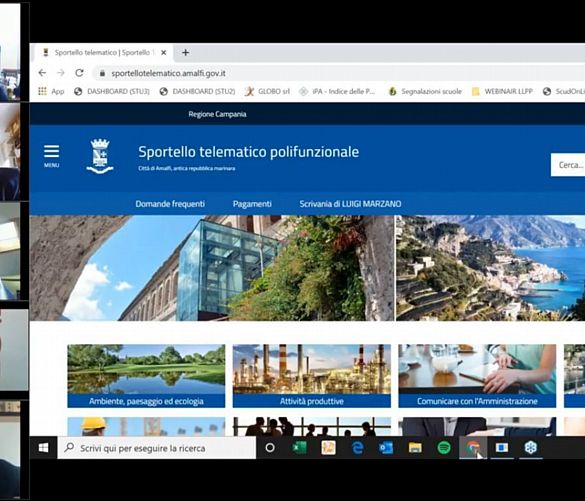Open Chrome from the taskbar
The width and height of the screenshot is (585, 501).
click(473, 448)
